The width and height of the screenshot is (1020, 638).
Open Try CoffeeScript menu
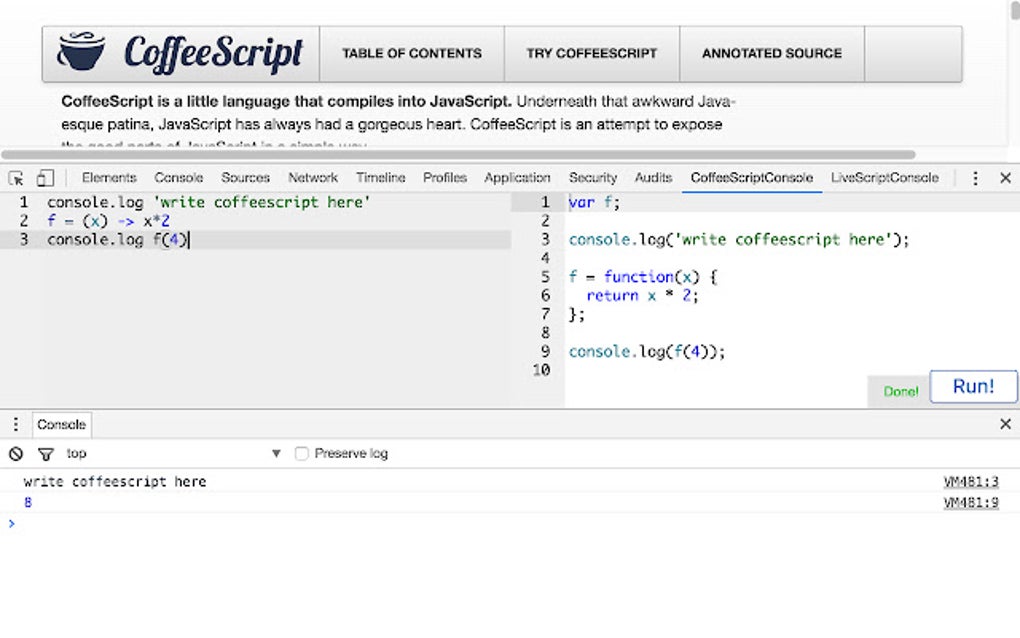pos(591,53)
